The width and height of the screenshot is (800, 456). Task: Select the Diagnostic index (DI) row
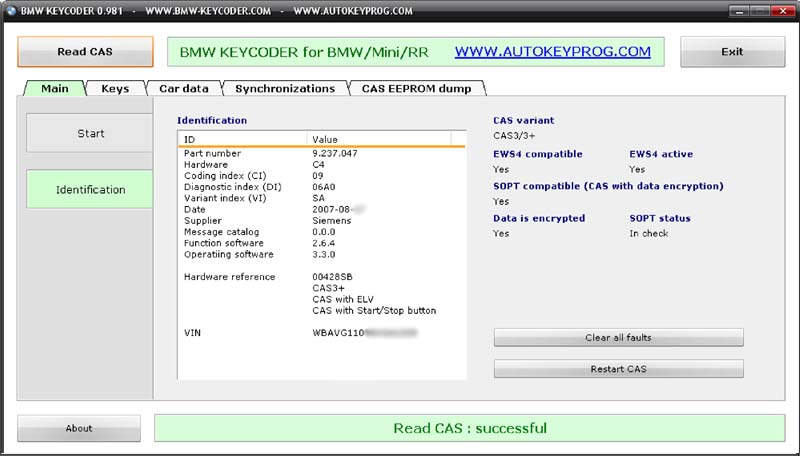(321, 187)
